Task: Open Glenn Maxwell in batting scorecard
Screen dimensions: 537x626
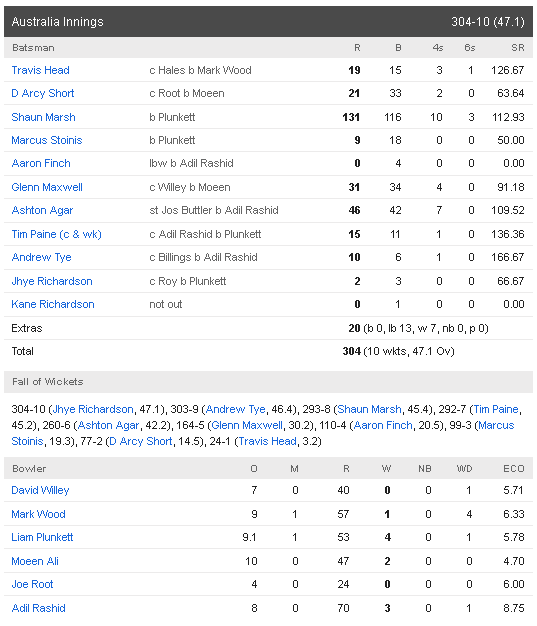Action: (x=47, y=187)
